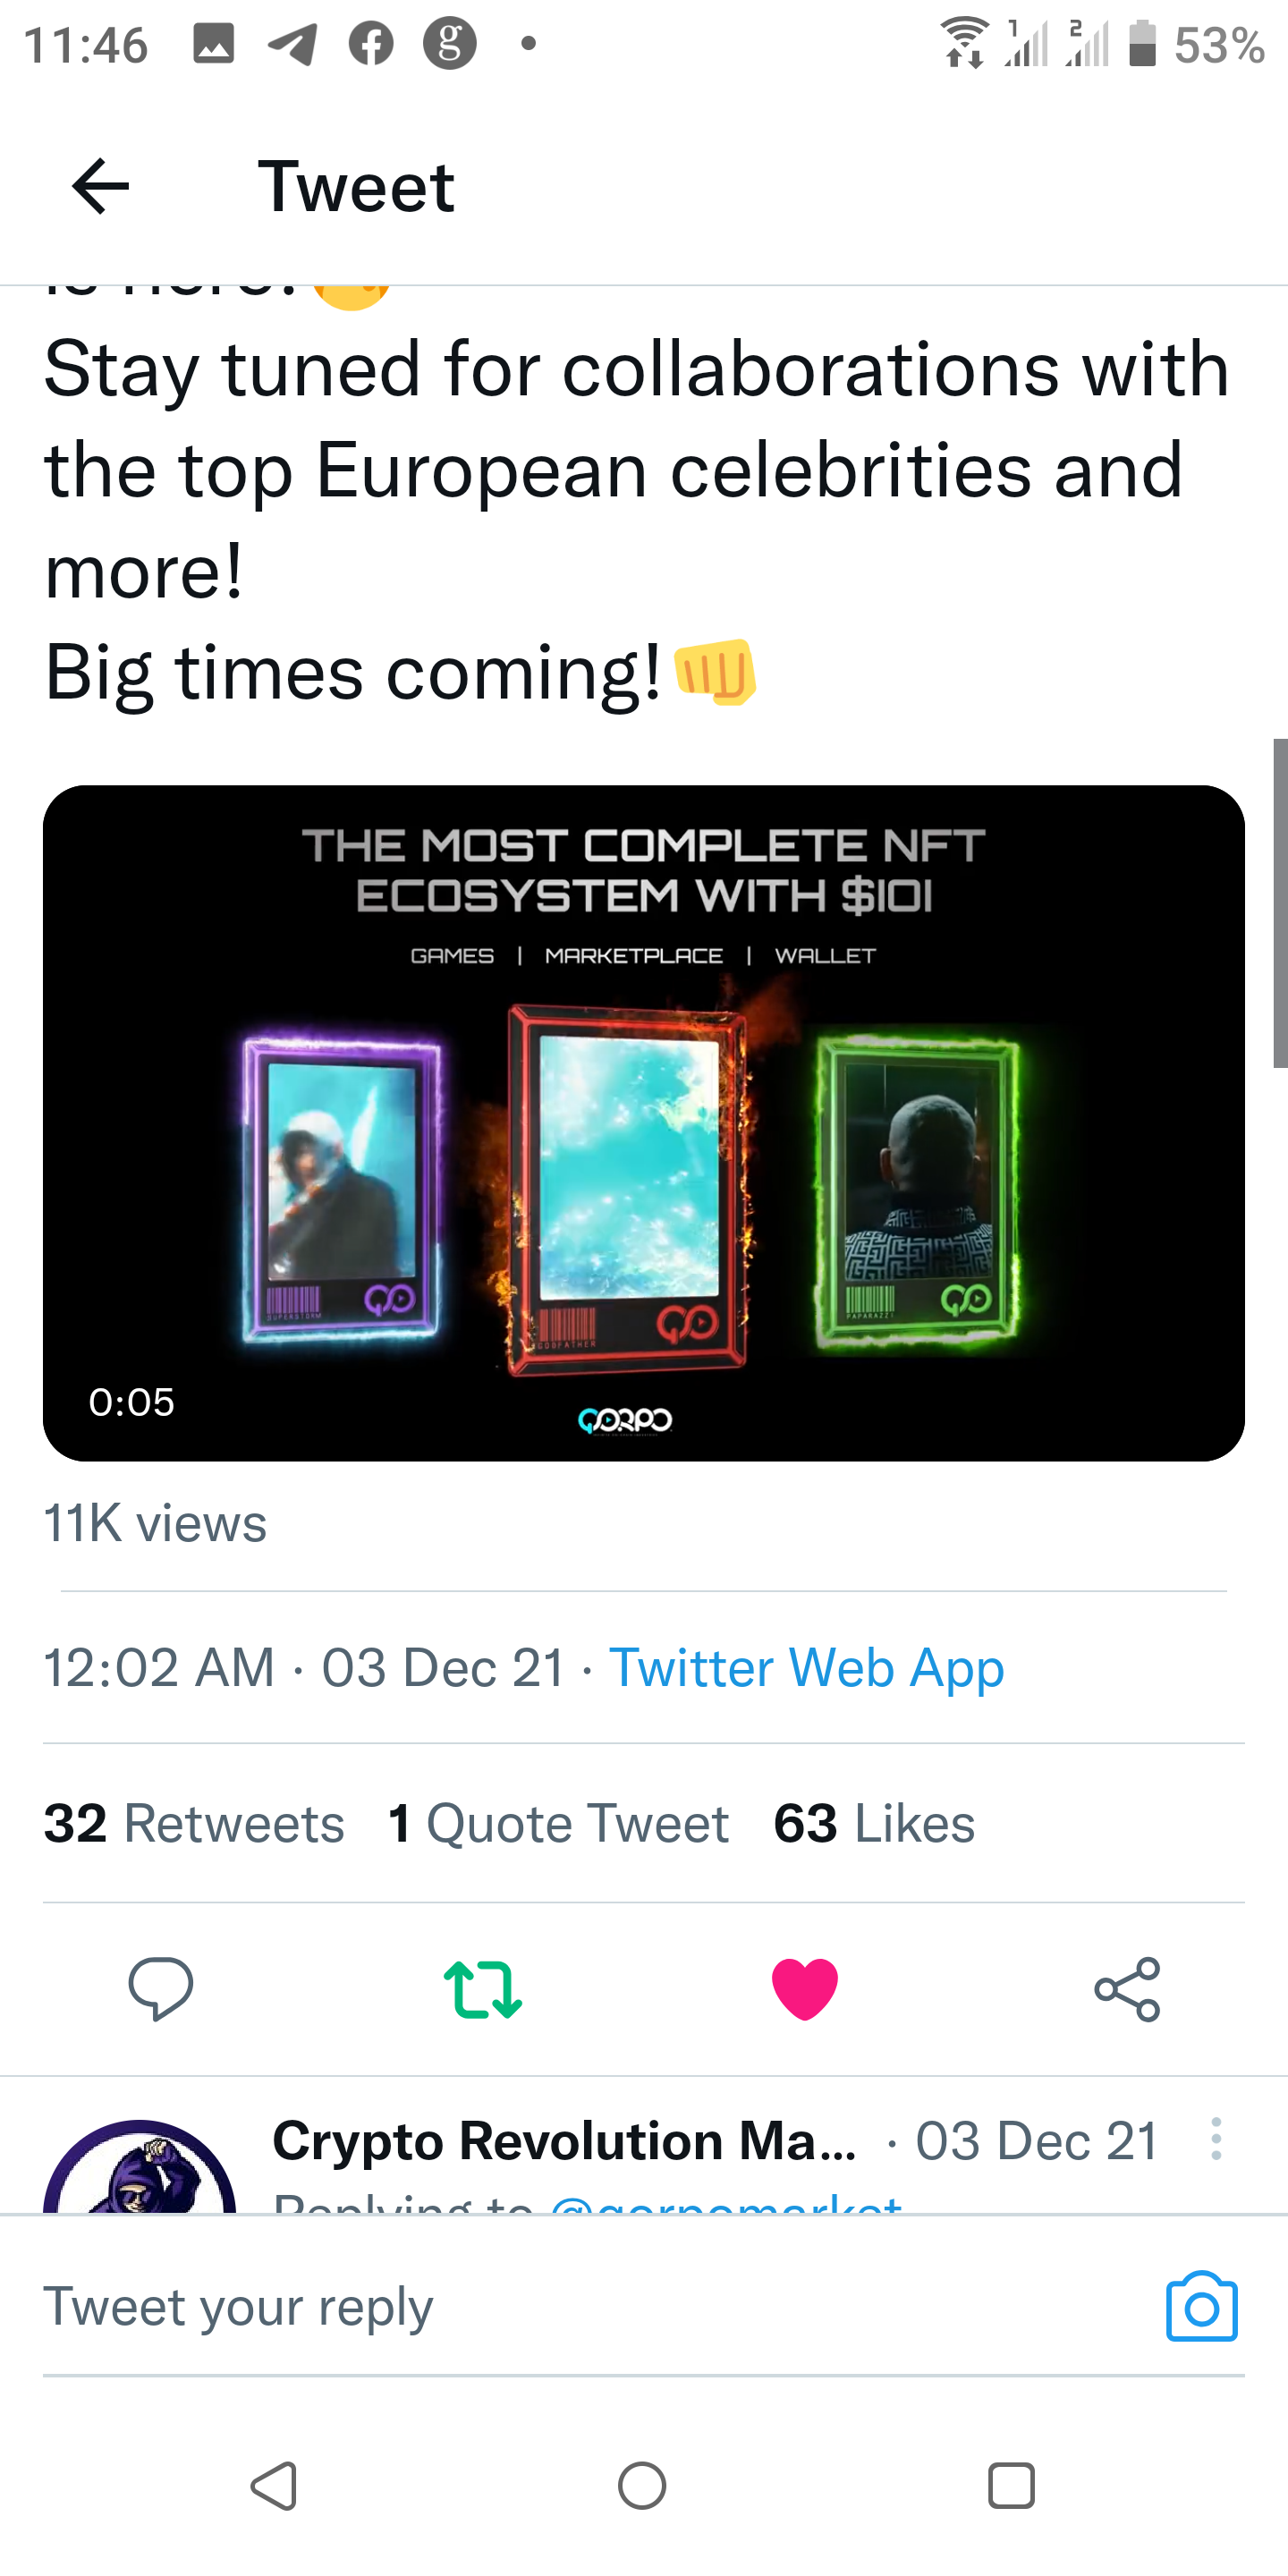Viewport: 1288px width, 2576px height.
Task: Tap the page scrollbar handle
Action: tap(1279, 902)
